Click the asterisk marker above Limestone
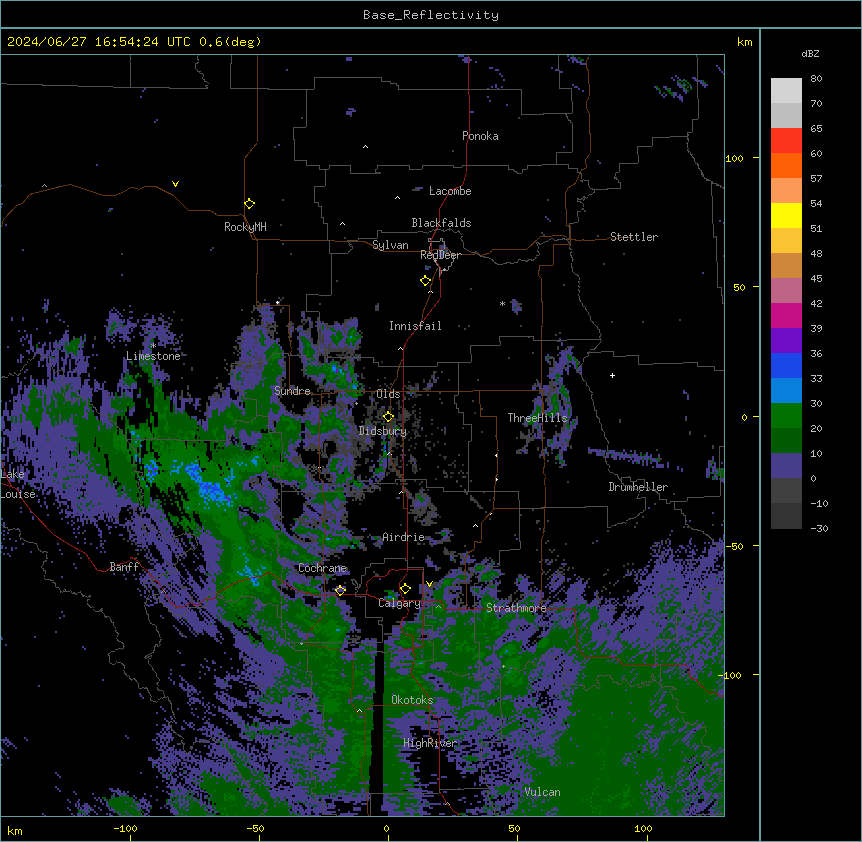Screen dimensions: 862x842 click(153, 346)
